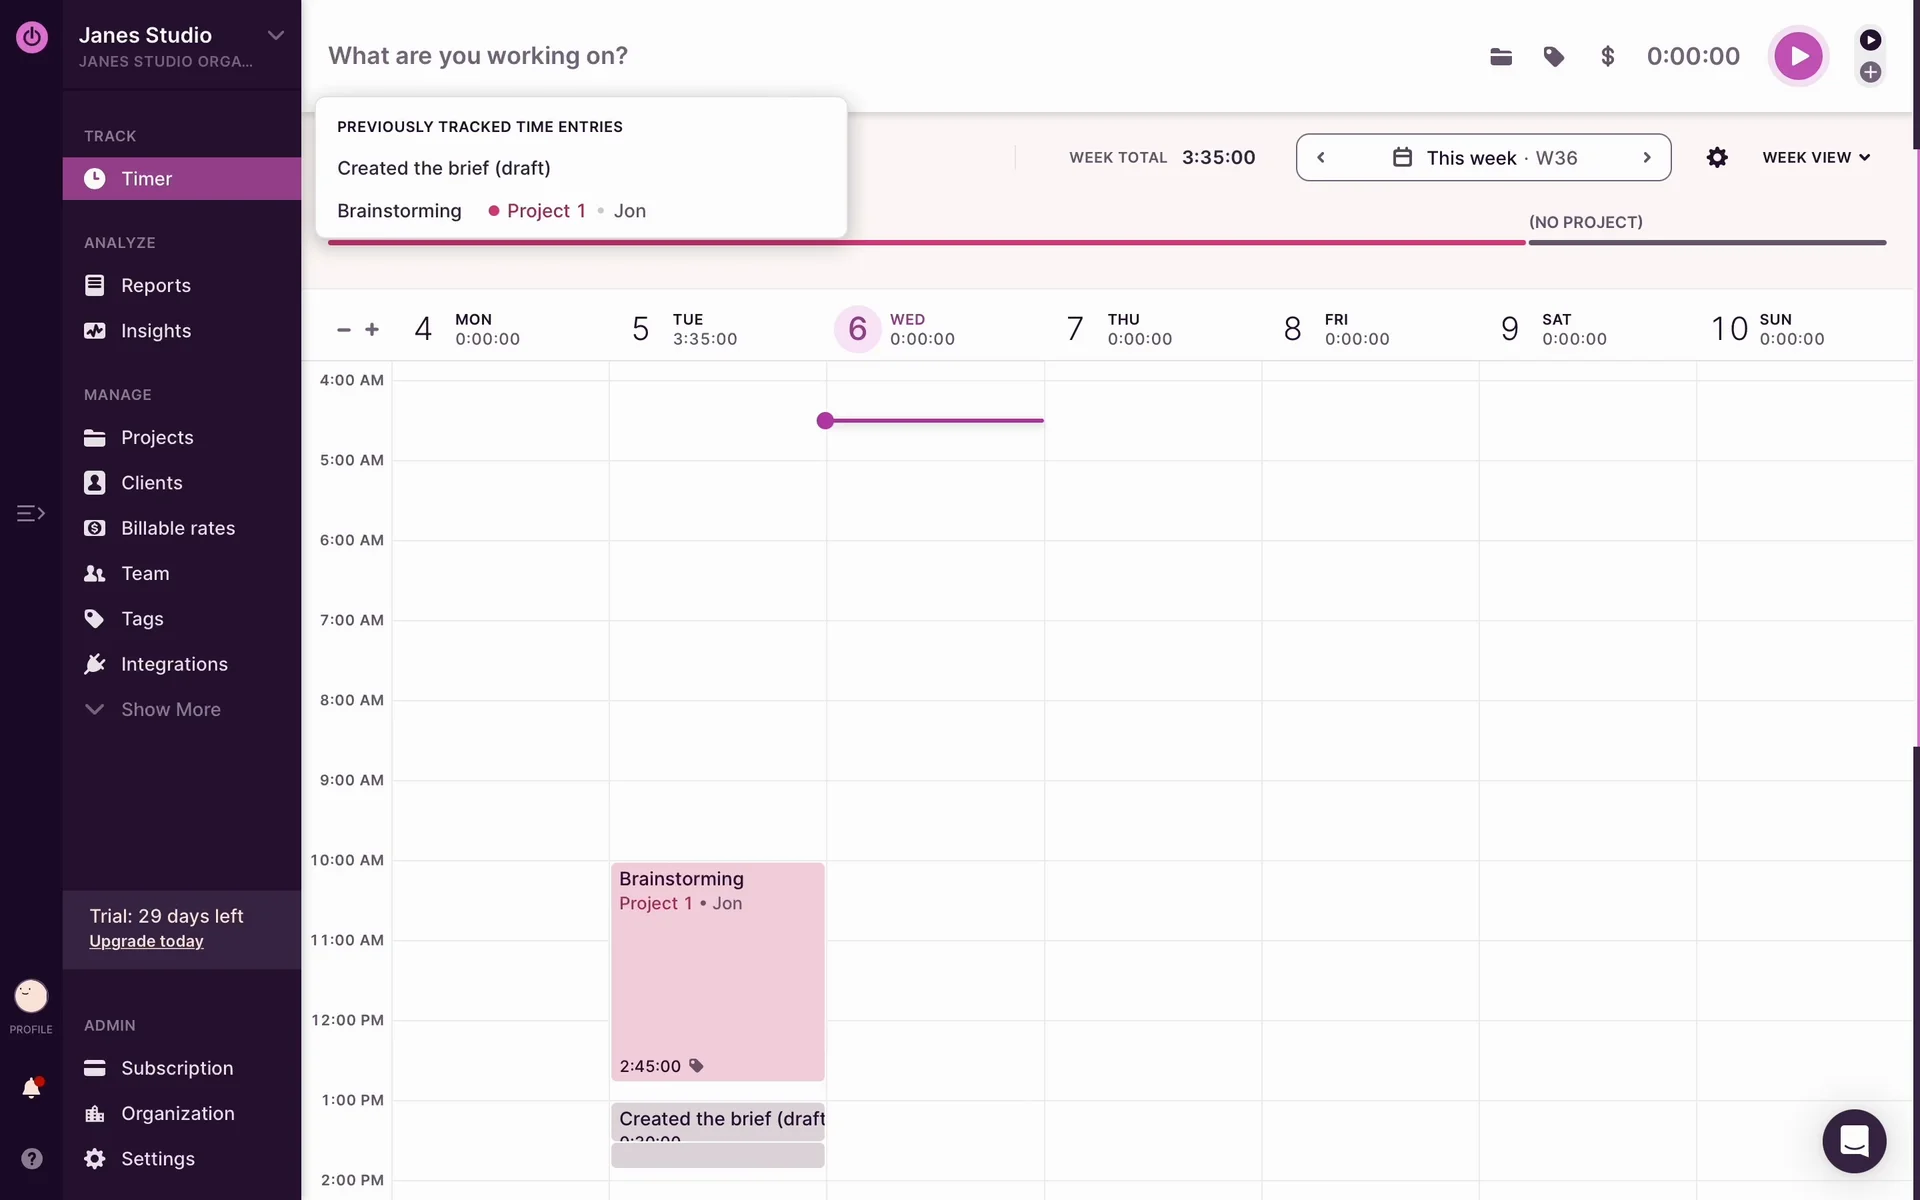Toggle the billable dollar sign icon
This screenshot has width=1920, height=1200.
pos(1607,57)
